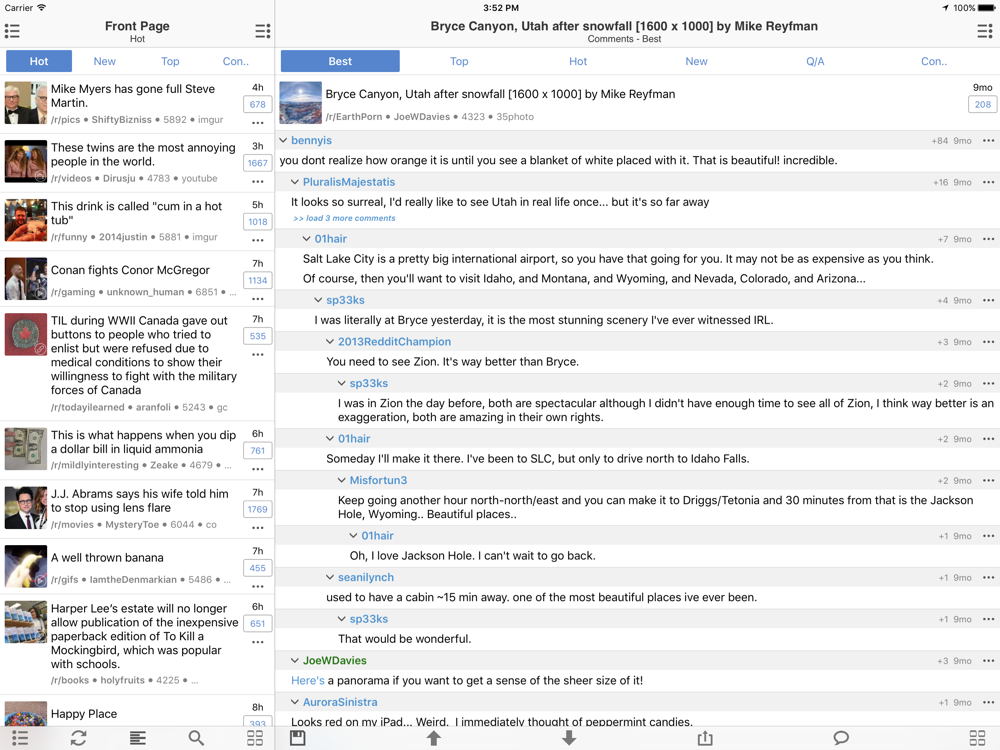Viewport: 1000px width, 750px height.
Task: Open 678 comments on Mike Myers post
Action: coord(258,105)
